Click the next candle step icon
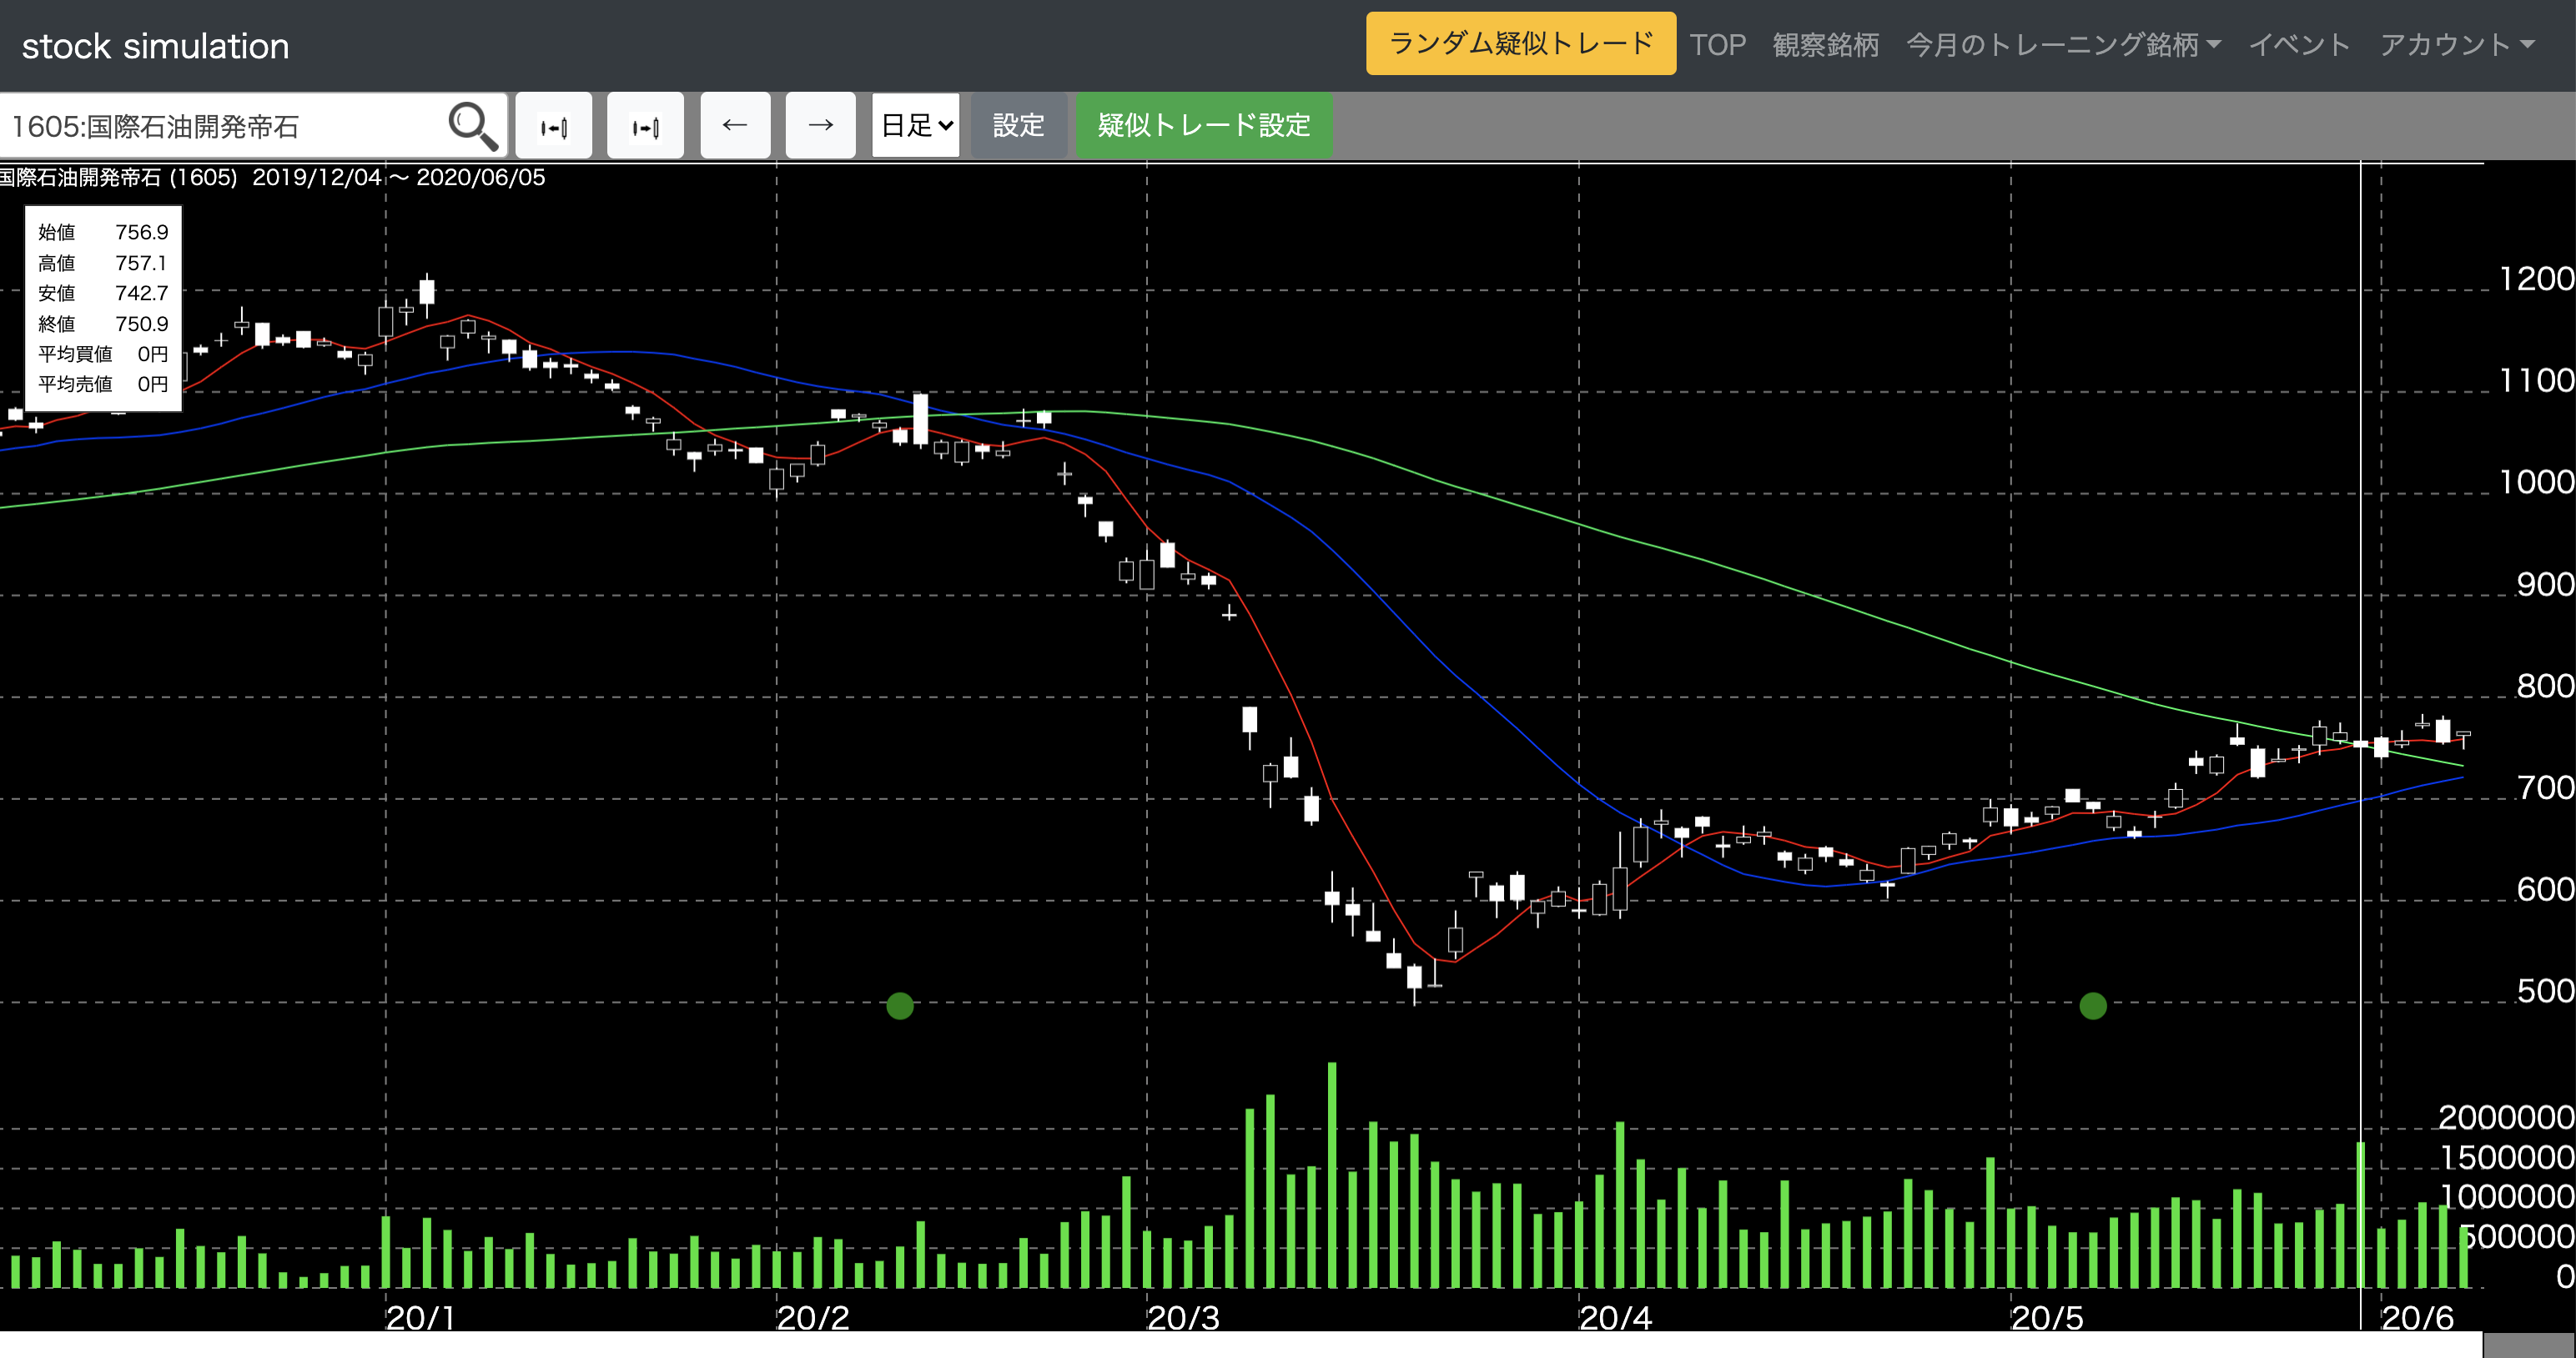2576x1358 pixels. coord(645,126)
